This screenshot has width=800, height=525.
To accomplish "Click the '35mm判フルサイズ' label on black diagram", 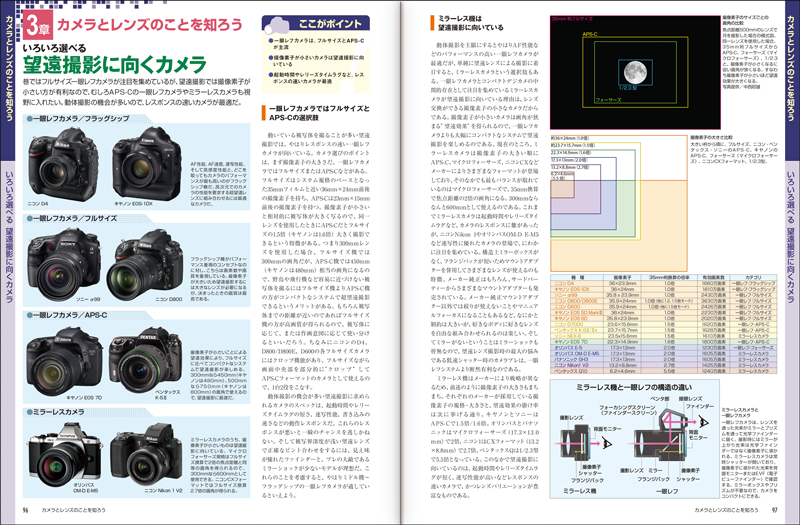I will pos(572,19).
